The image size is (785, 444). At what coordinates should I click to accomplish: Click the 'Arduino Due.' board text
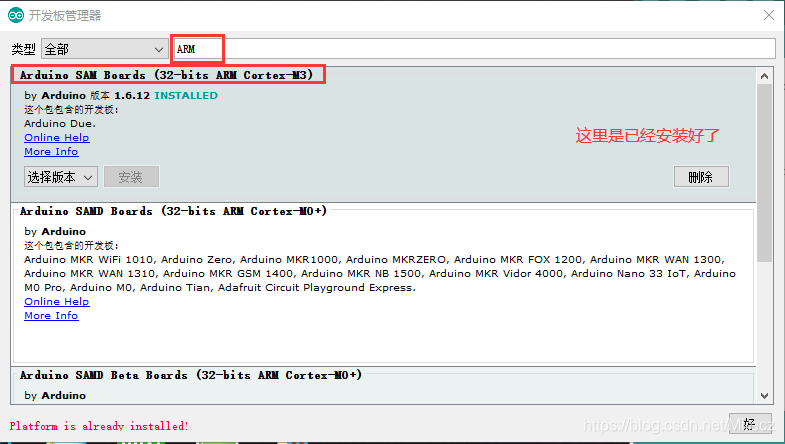pos(60,124)
